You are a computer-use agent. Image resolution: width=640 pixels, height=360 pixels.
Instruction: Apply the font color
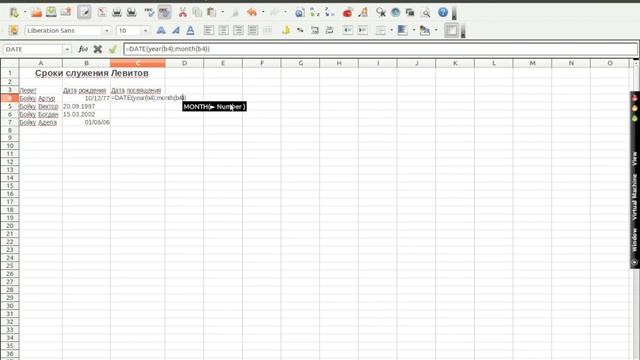[424, 30]
